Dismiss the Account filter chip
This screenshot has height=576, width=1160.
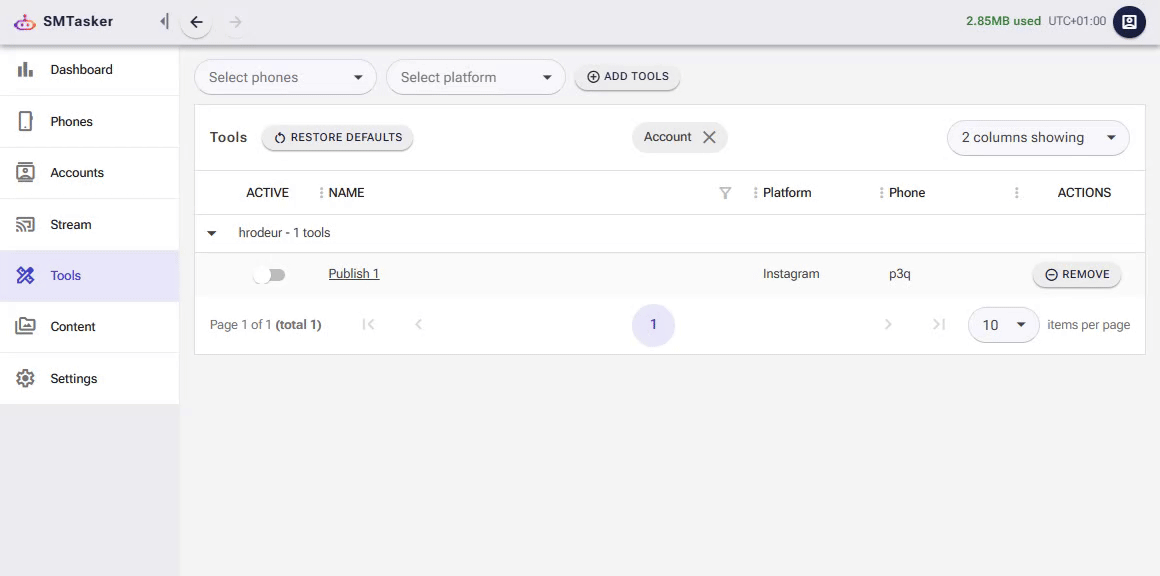click(x=709, y=137)
